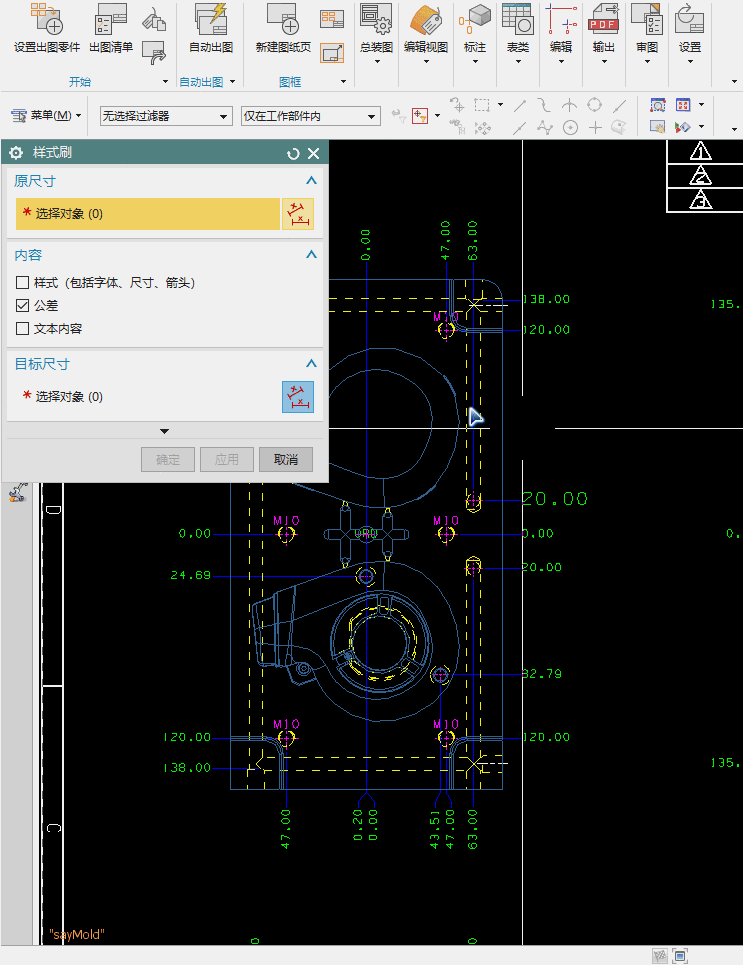Viewport: 743px width, 965px height.
Task: Open 标注 annotation tool
Action: [x=475, y=18]
